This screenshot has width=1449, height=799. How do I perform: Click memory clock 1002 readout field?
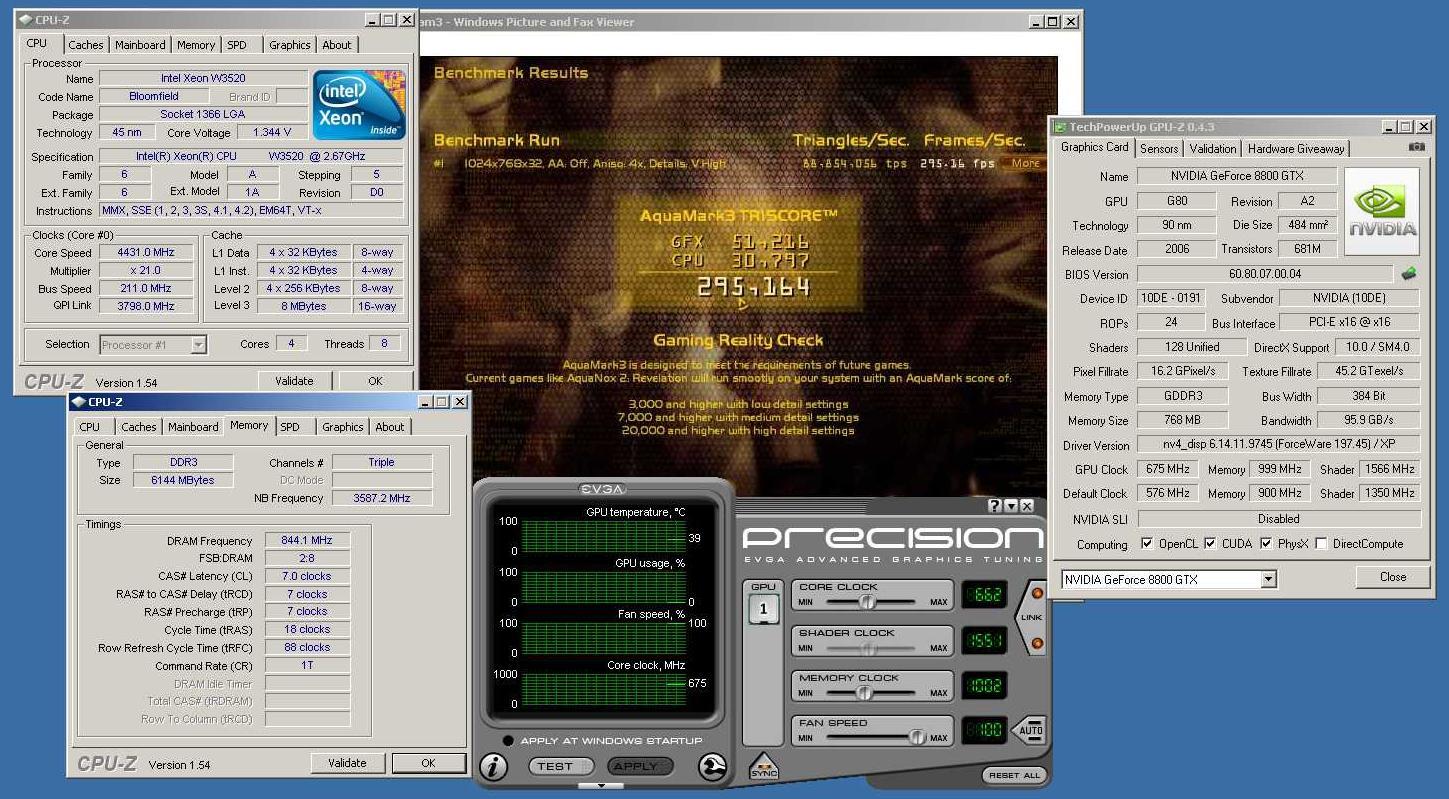(983, 685)
